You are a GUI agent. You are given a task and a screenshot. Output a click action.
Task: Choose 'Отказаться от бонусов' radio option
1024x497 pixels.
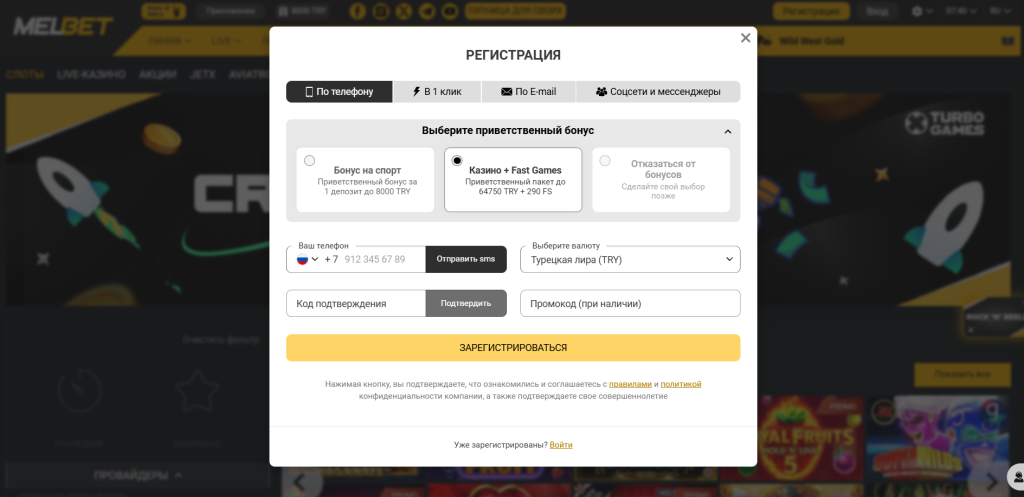(605, 161)
